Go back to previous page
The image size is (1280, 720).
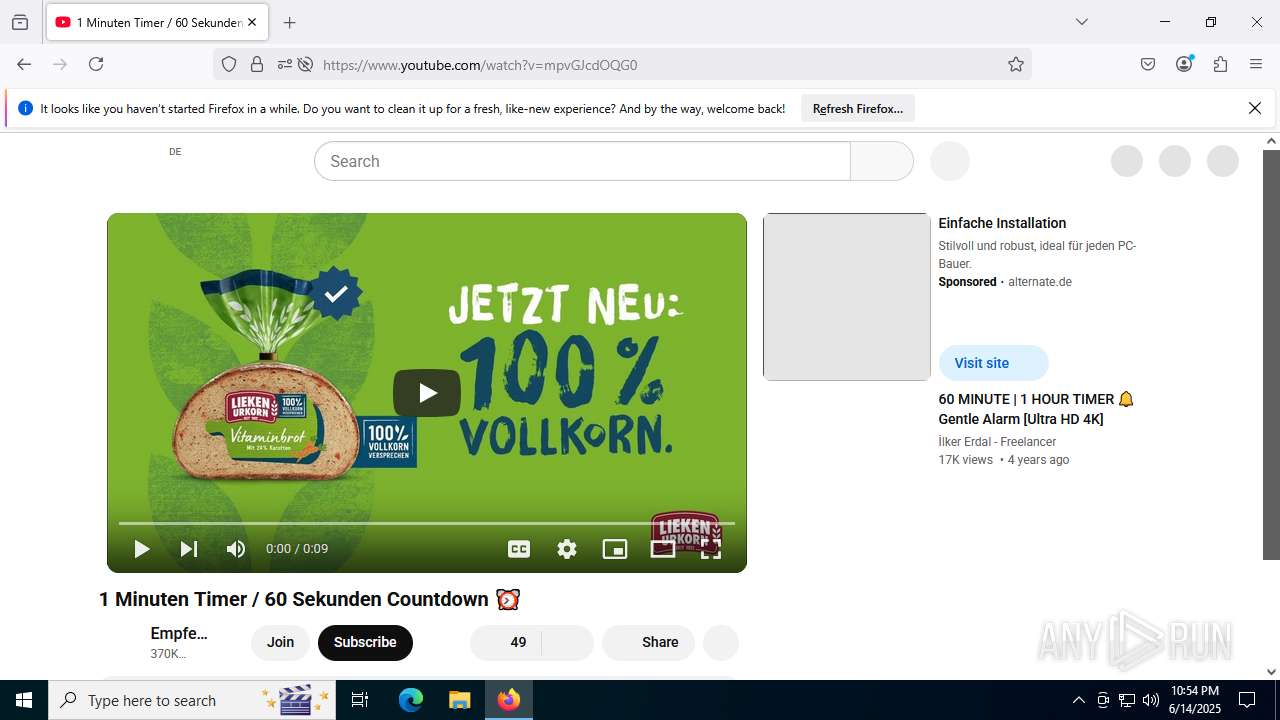[24, 64]
